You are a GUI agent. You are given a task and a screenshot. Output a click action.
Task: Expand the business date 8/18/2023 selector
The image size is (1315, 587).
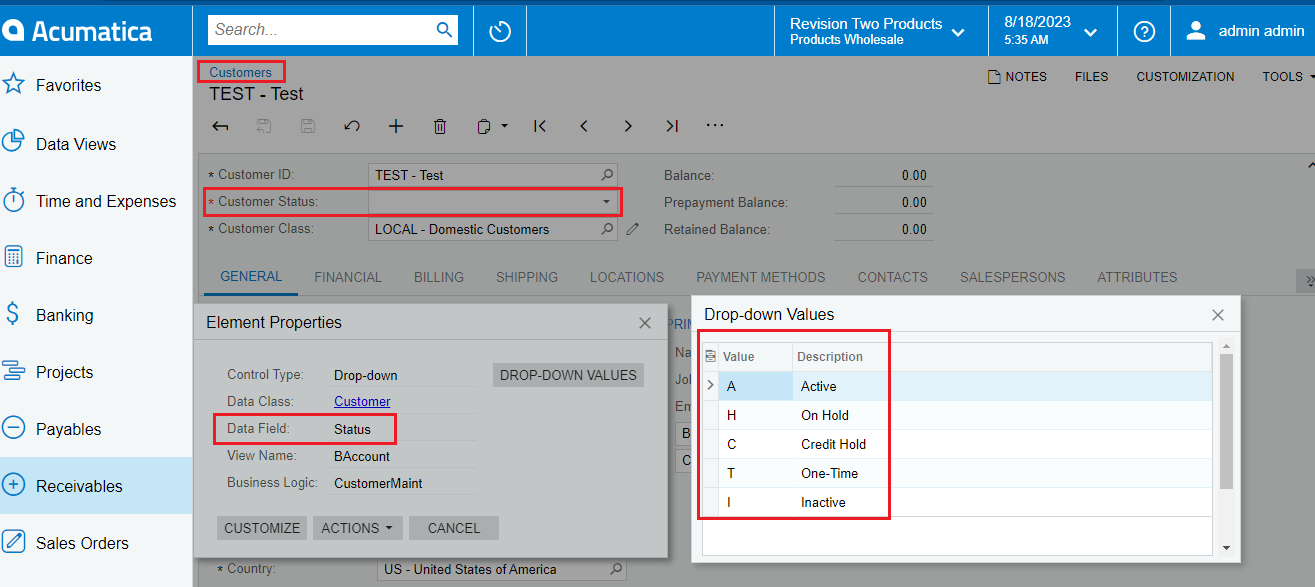pyautogui.click(x=1091, y=32)
